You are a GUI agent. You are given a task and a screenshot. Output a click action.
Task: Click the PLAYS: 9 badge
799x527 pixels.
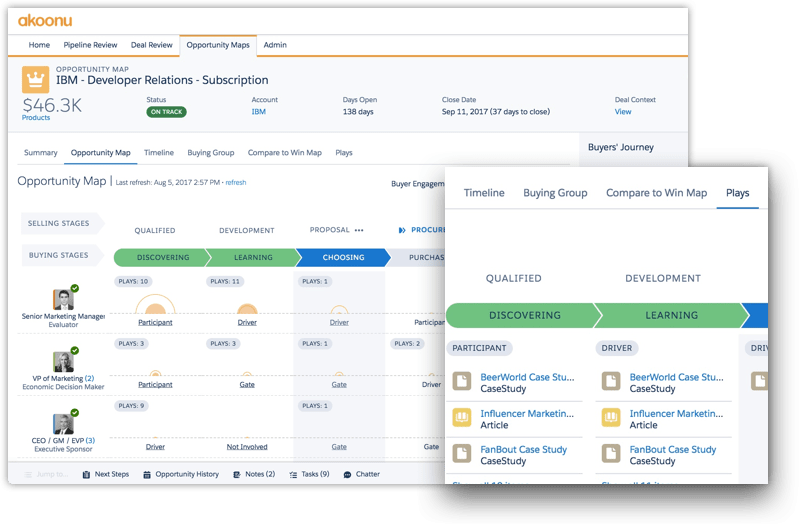click(x=131, y=406)
